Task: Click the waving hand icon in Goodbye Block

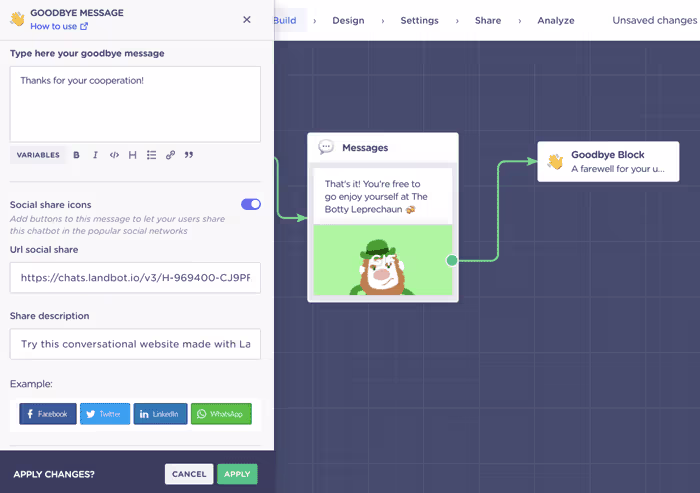Action: [555, 162]
